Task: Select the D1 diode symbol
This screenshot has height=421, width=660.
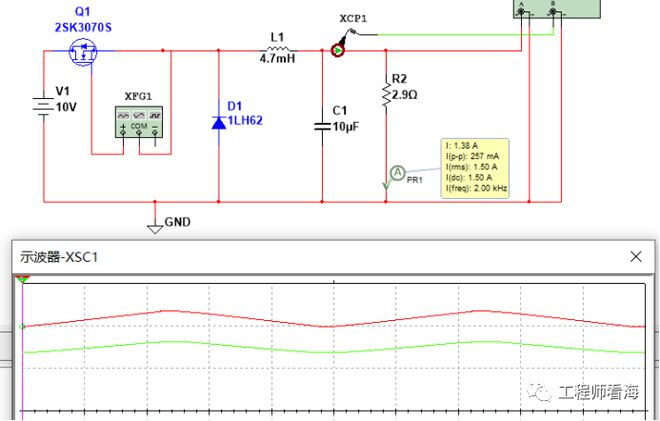Action: coord(218,123)
